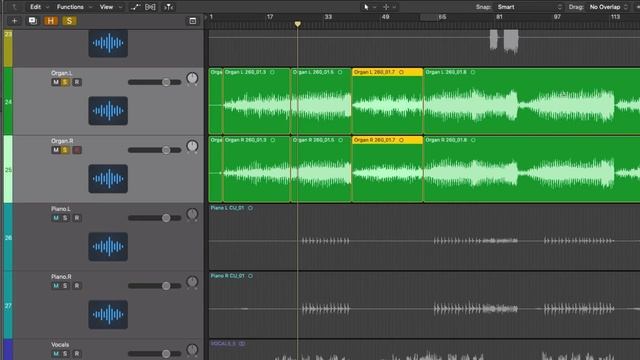
Task: Toggle solo on the Organ.L track
Action: [65, 82]
